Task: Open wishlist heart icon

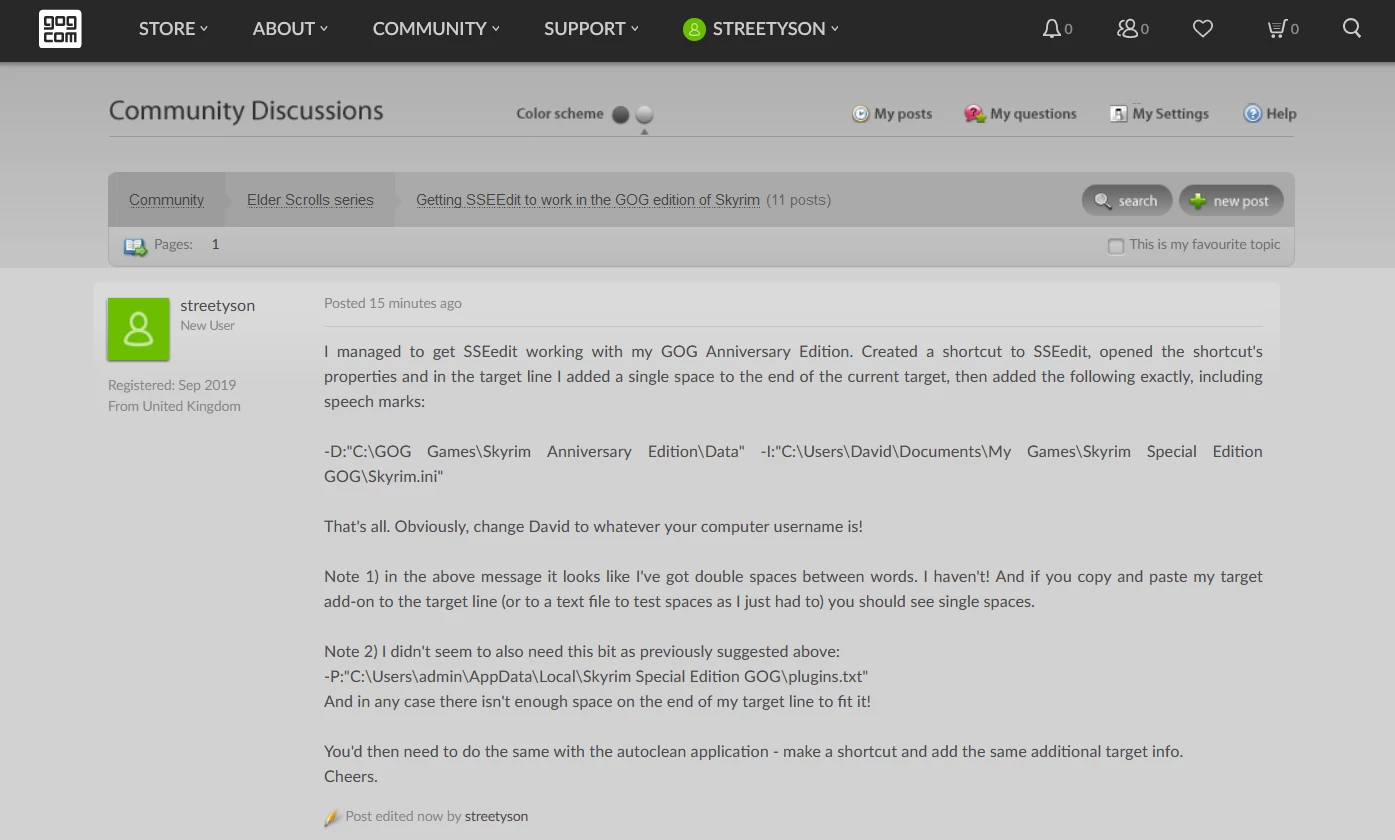Action: (1203, 29)
